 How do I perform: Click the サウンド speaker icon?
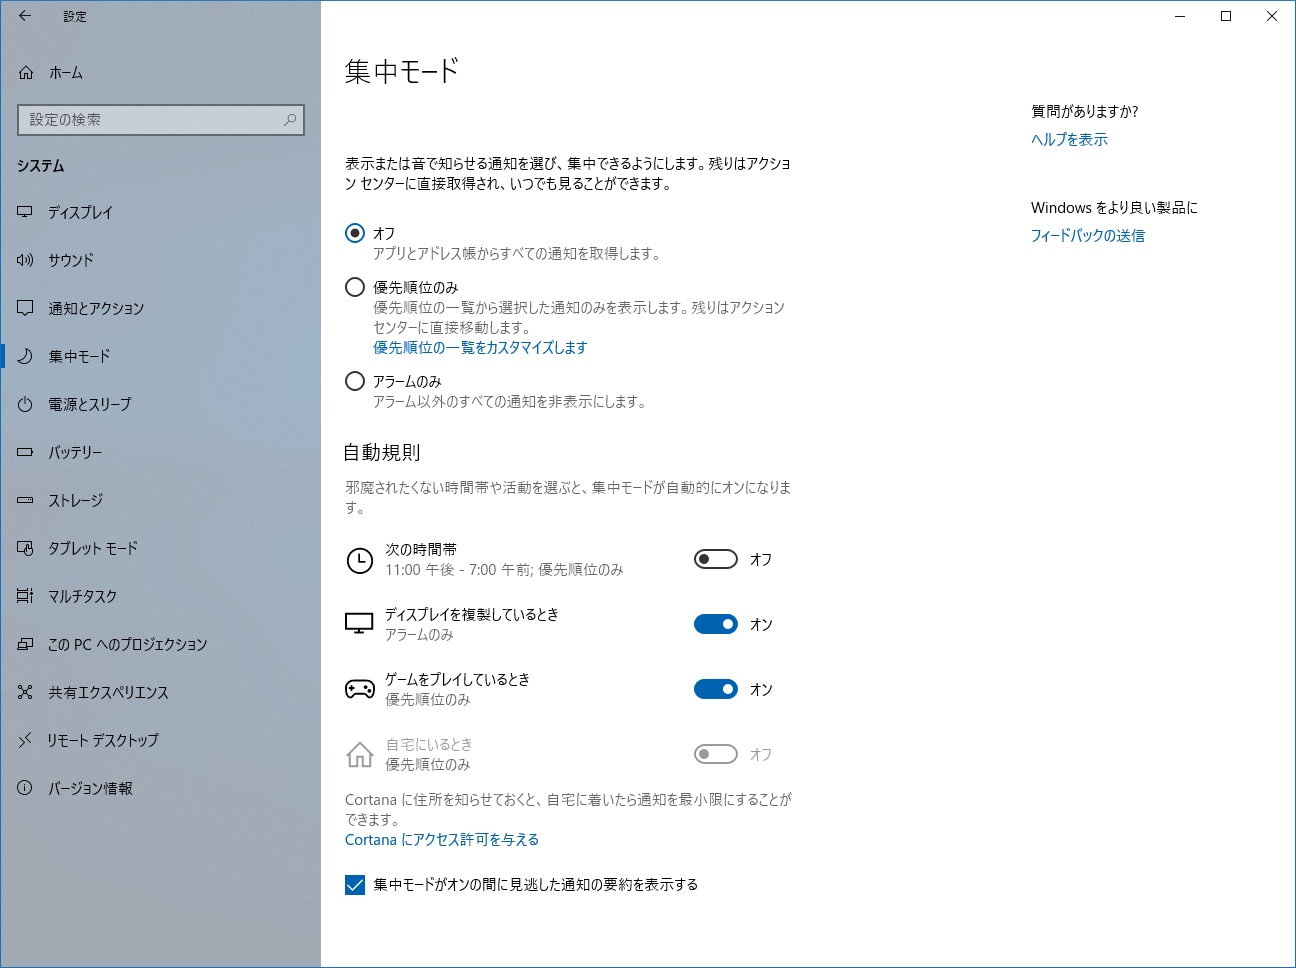(x=25, y=260)
